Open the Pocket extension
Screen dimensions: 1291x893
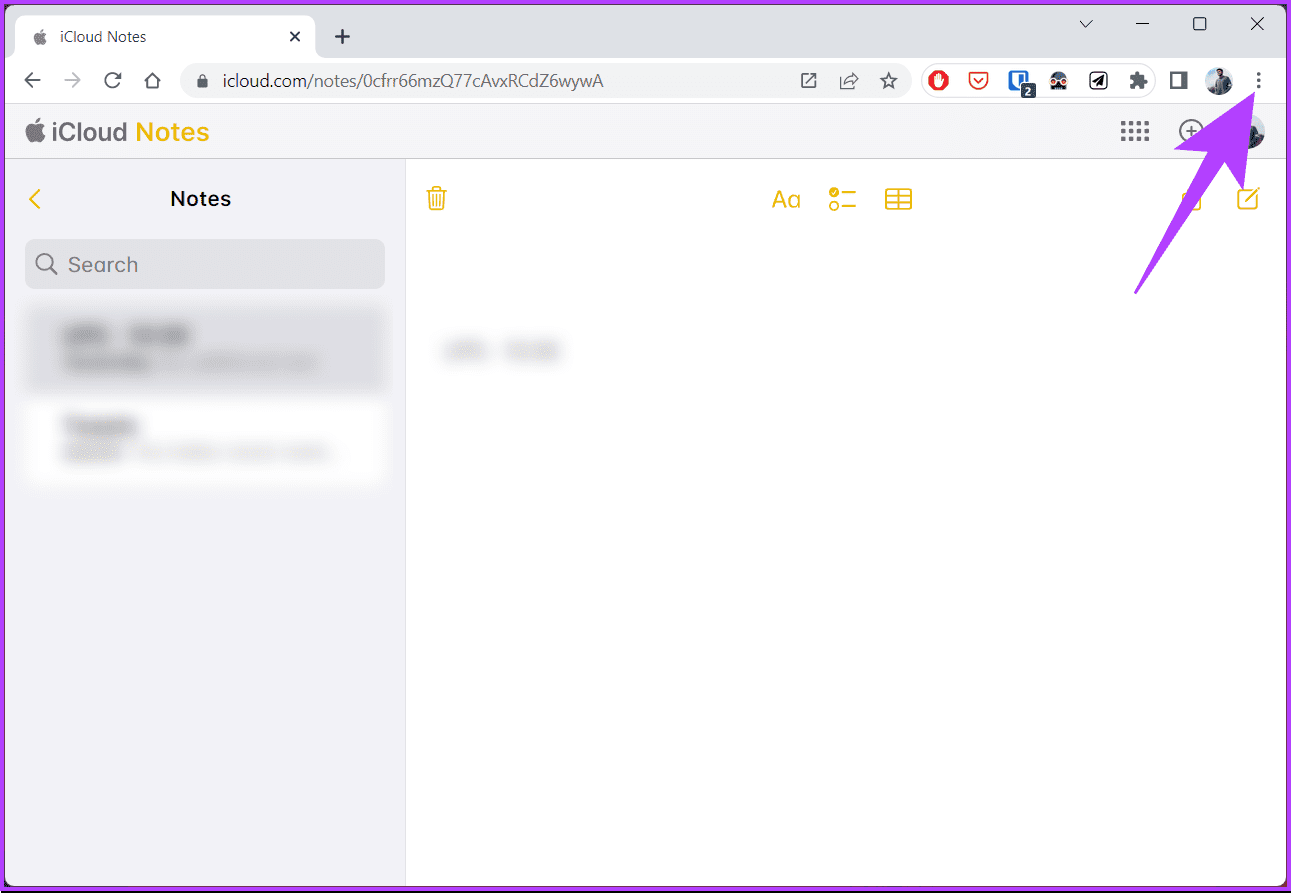[x=978, y=81]
